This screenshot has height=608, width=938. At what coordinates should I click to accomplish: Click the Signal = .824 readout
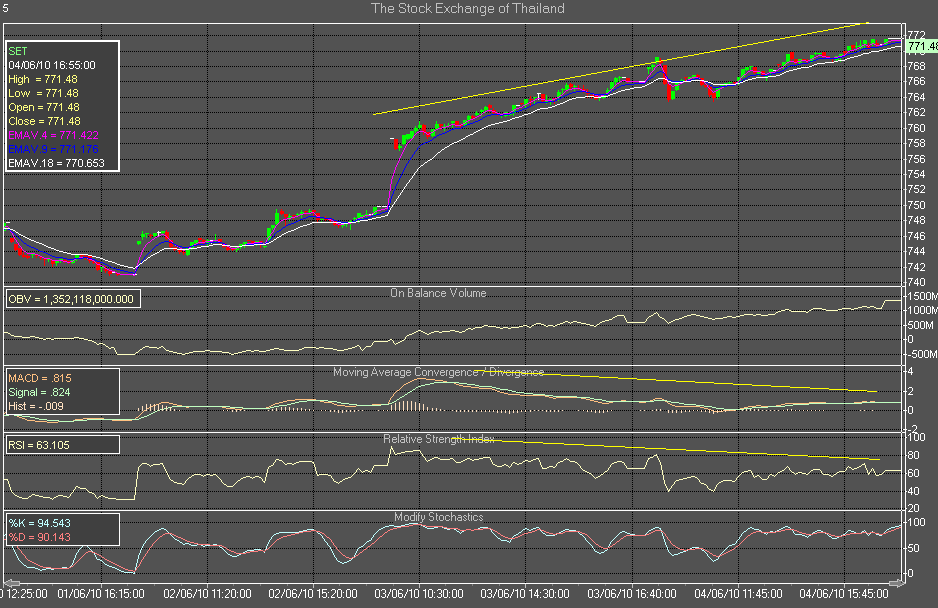tap(39, 393)
